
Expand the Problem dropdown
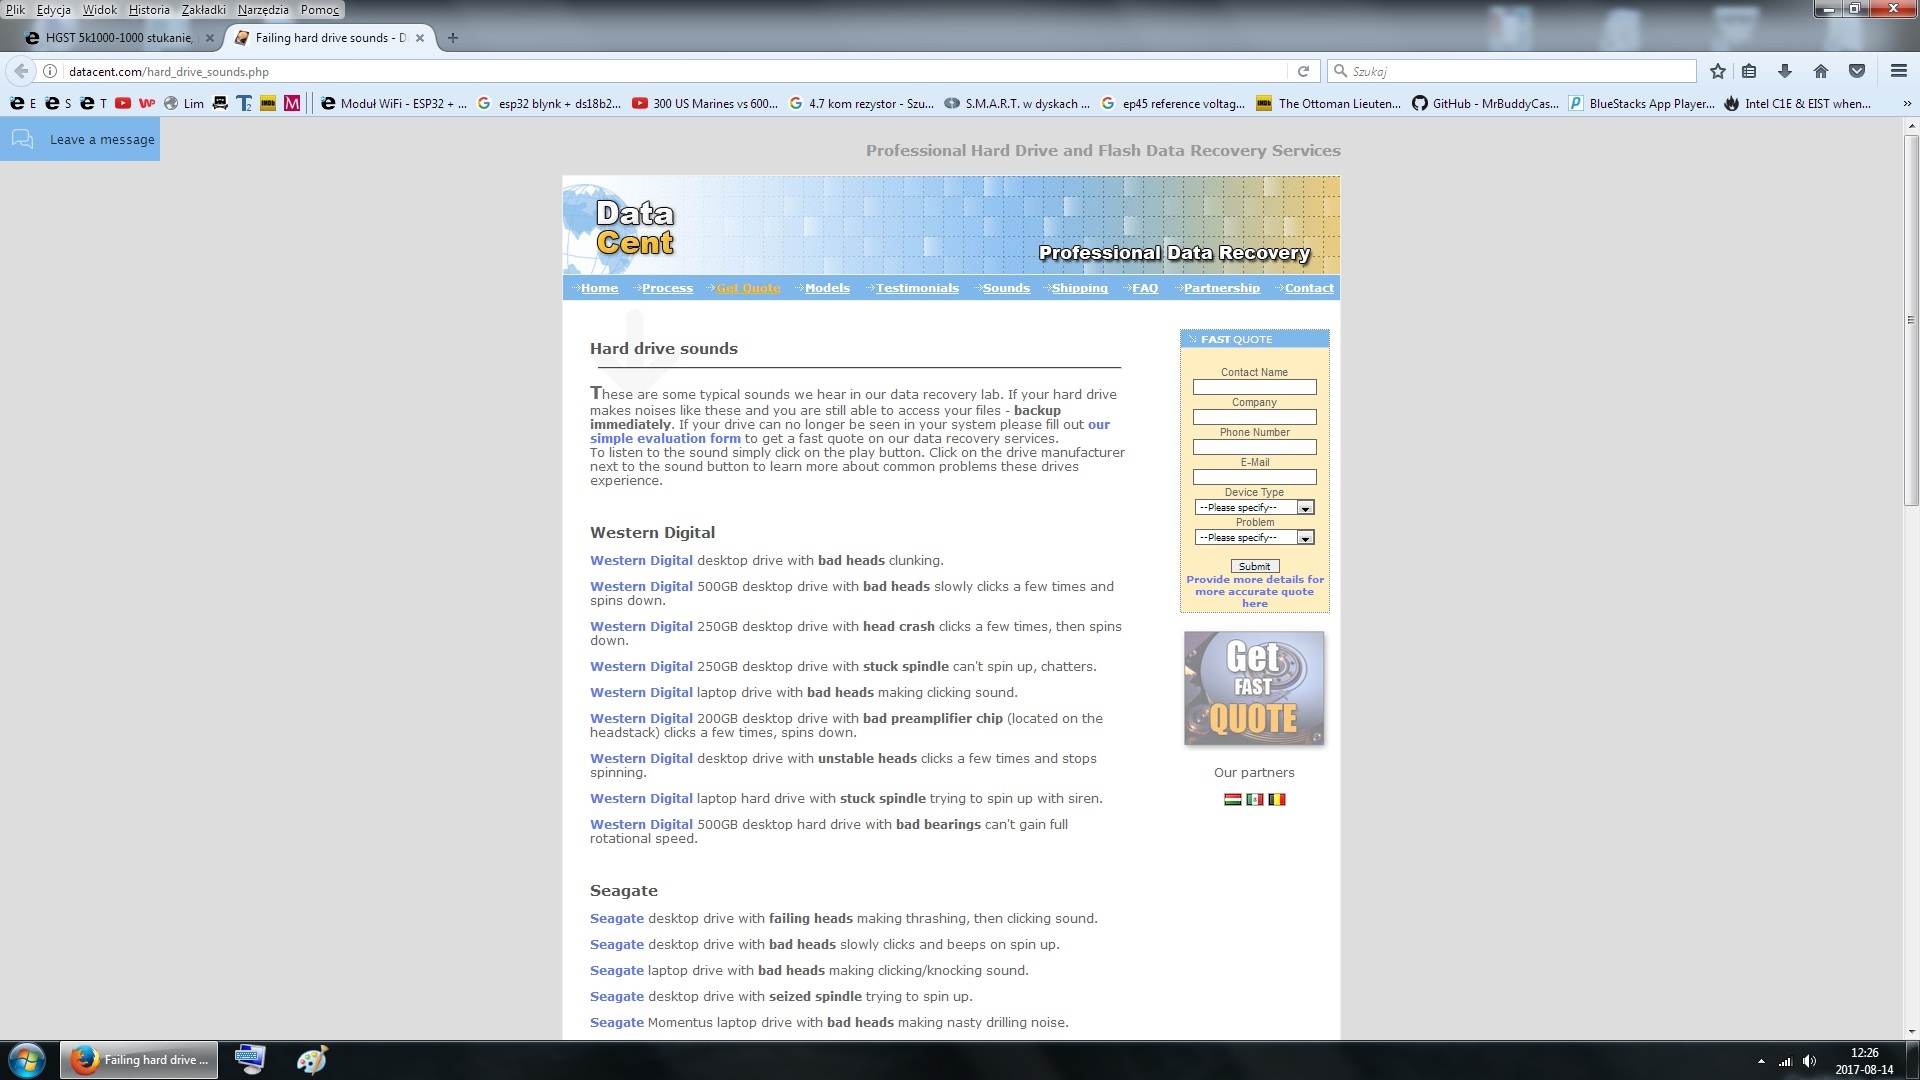(1254, 537)
